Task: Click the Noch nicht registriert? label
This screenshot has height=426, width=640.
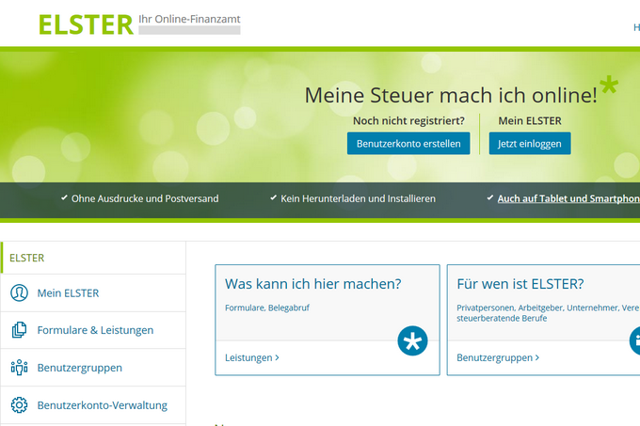Action: [409, 121]
